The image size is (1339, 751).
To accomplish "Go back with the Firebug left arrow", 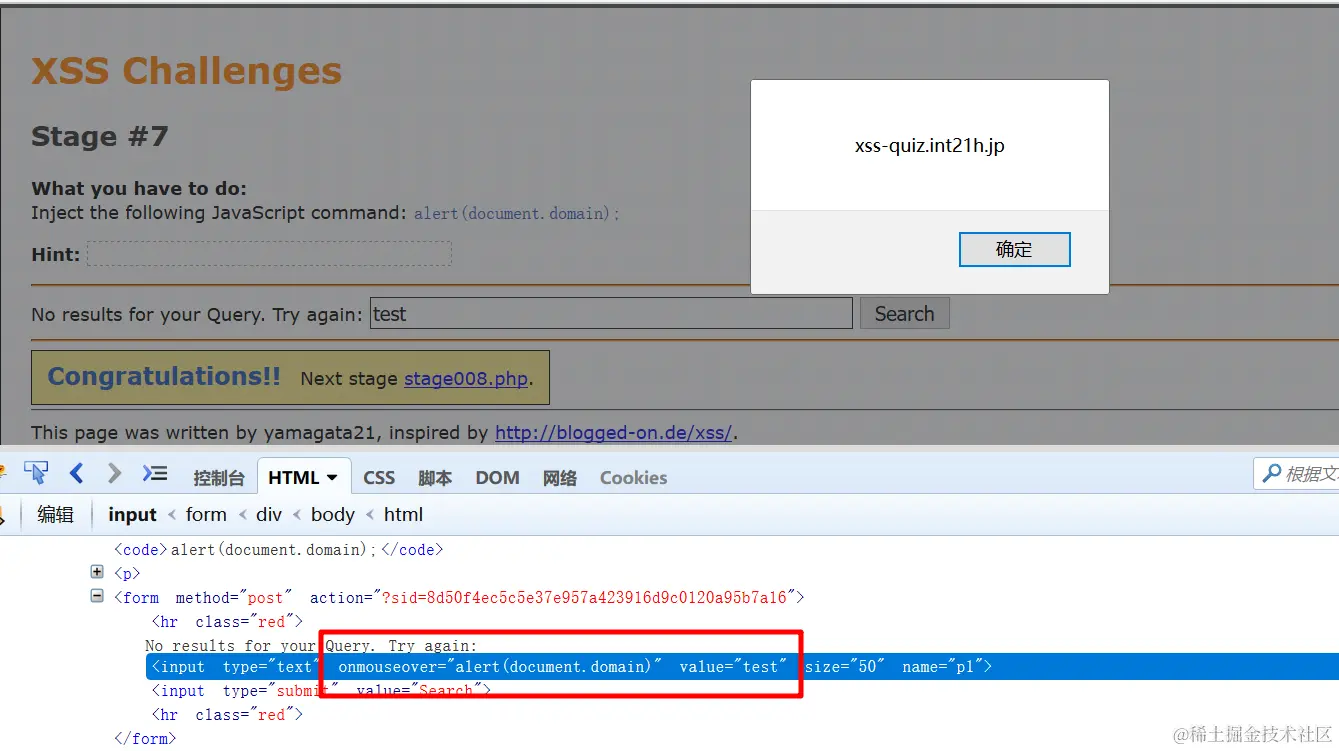I will click(x=77, y=474).
